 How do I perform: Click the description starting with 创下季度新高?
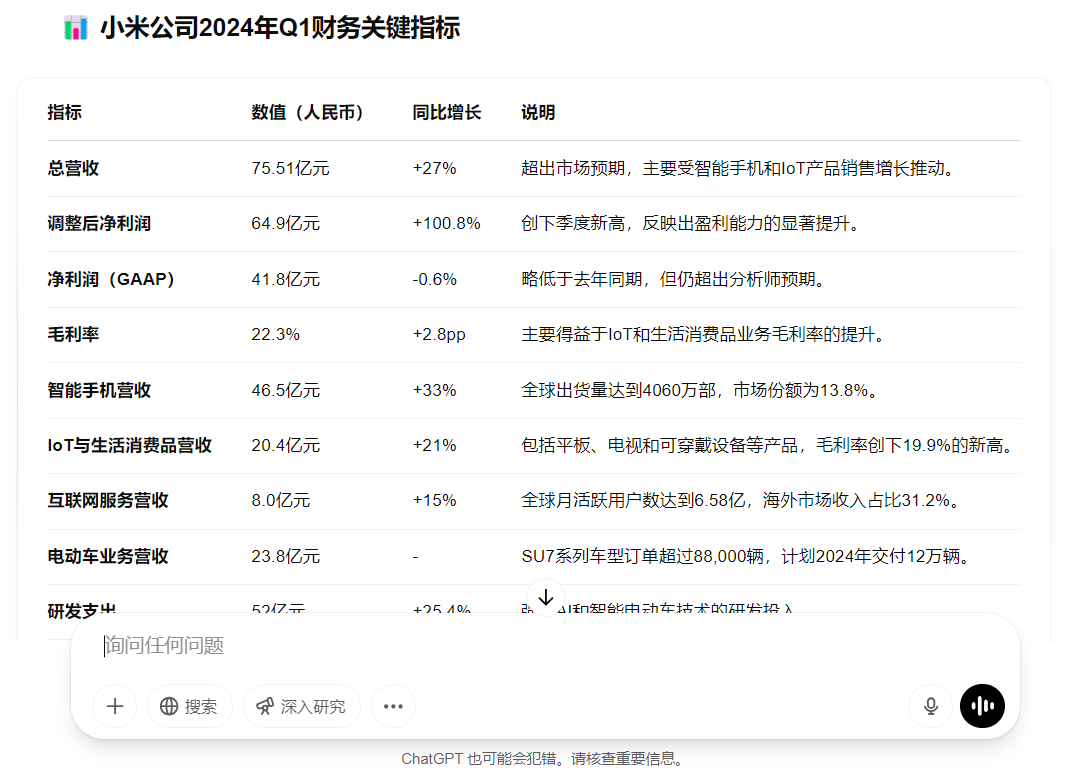pos(690,224)
